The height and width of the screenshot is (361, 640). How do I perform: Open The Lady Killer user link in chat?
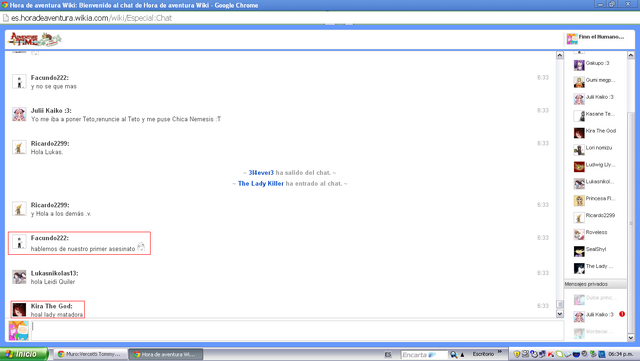tap(261, 184)
